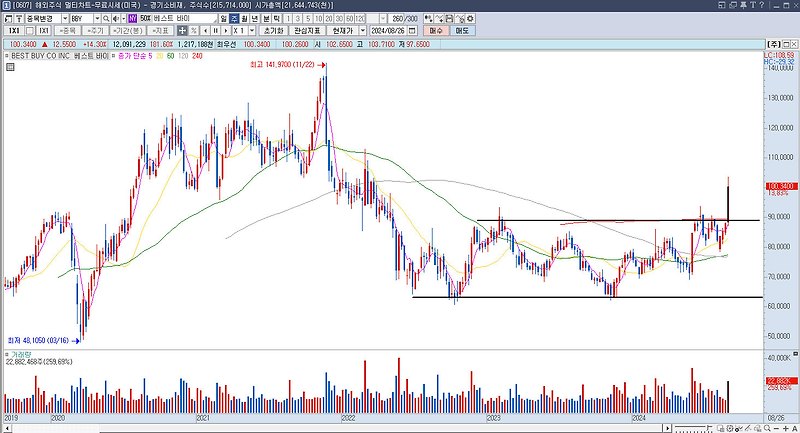Click the +지표 tab button

click(x=161, y=31)
